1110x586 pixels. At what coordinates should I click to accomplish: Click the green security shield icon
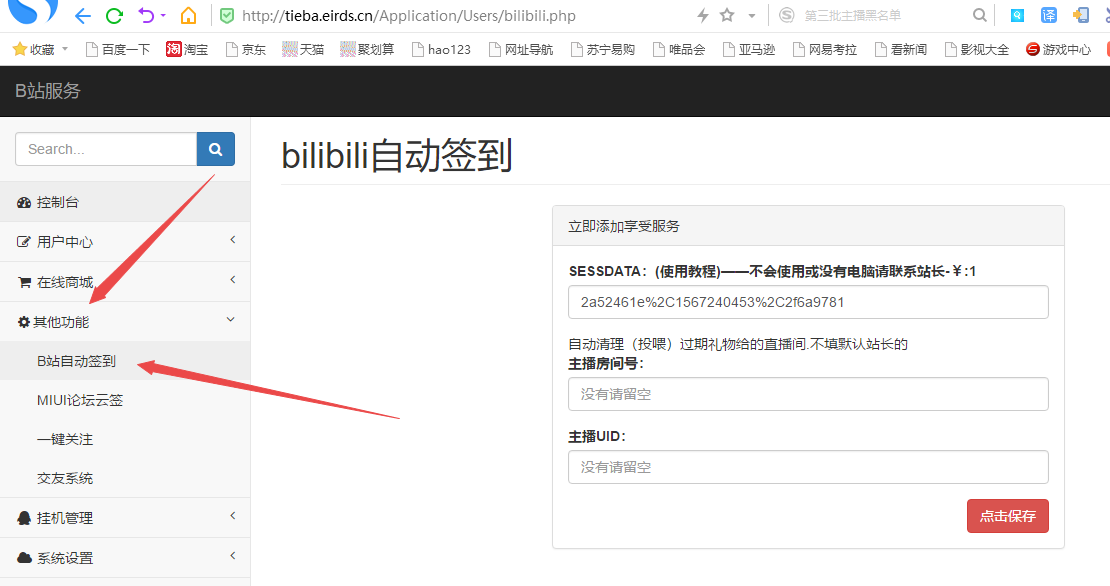pyautogui.click(x=227, y=16)
